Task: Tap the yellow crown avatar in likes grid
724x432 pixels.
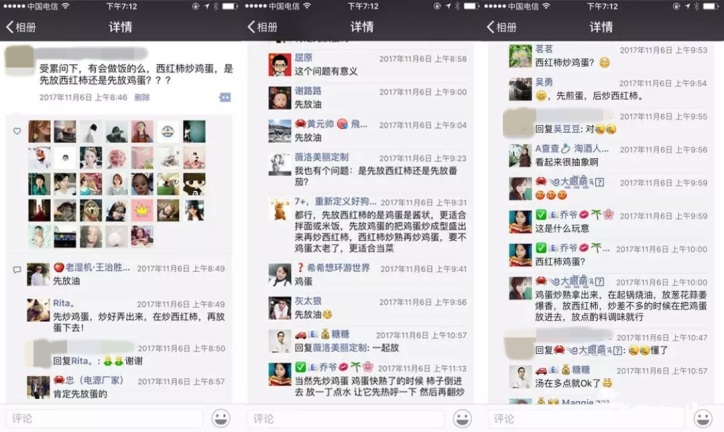Action: click(142, 210)
